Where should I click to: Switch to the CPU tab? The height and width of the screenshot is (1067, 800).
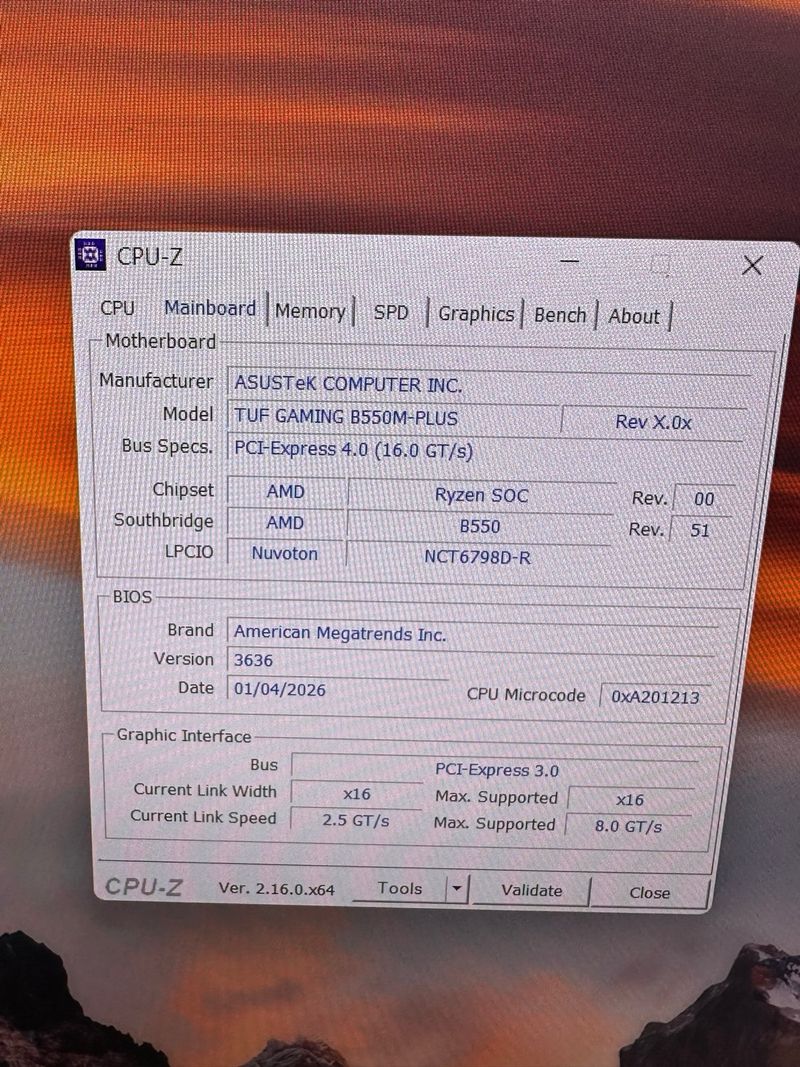point(117,308)
